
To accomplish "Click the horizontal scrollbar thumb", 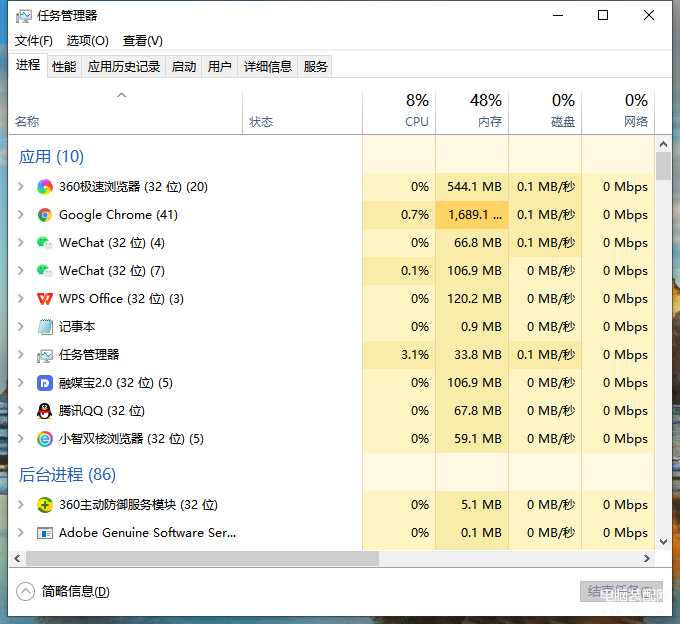I will tap(202, 559).
